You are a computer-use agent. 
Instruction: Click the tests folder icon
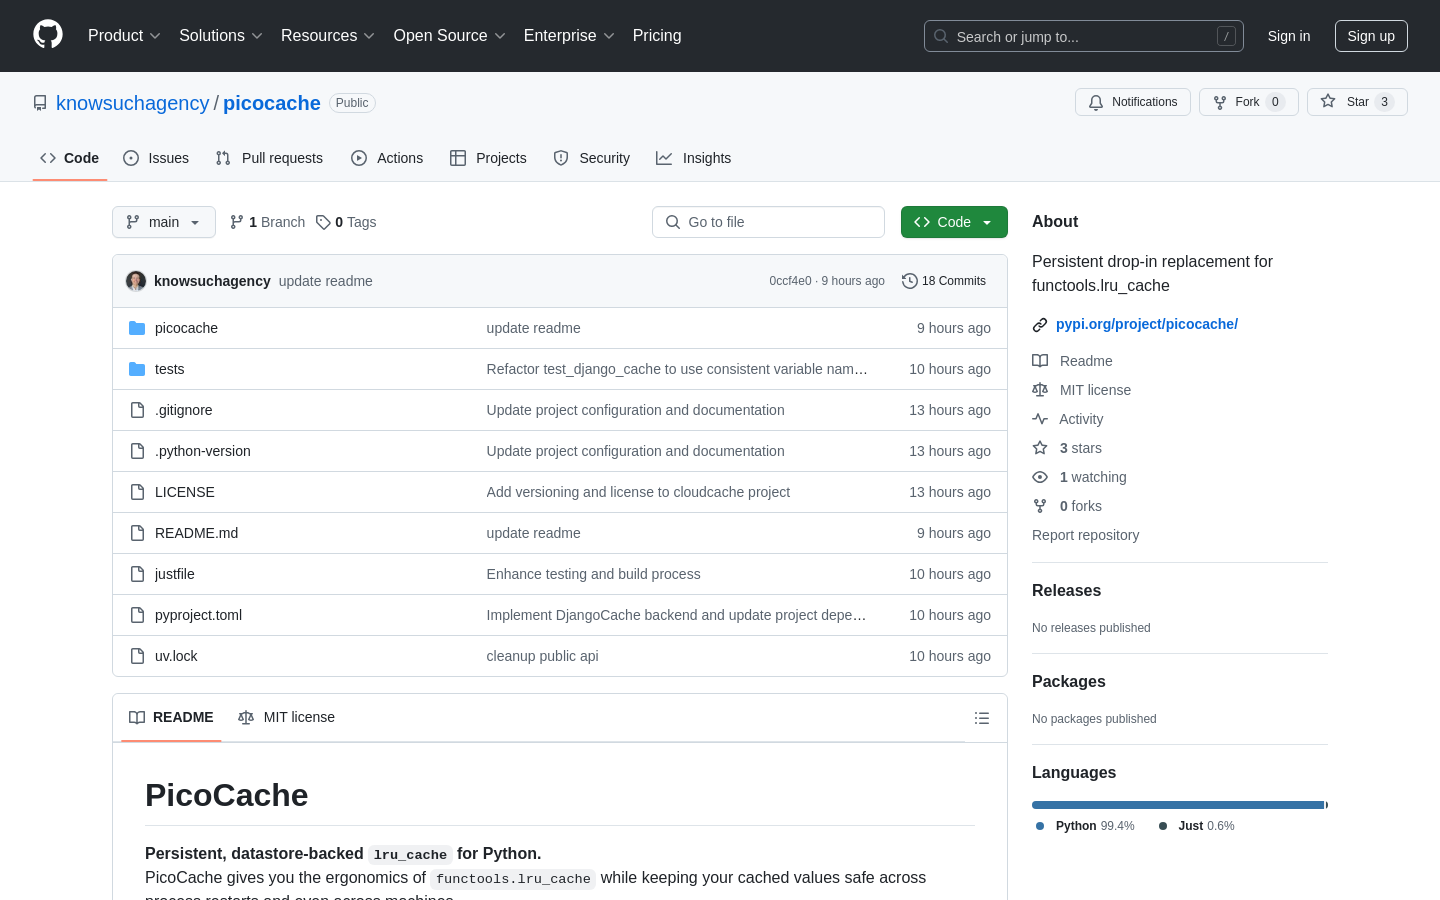click(x=137, y=369)
